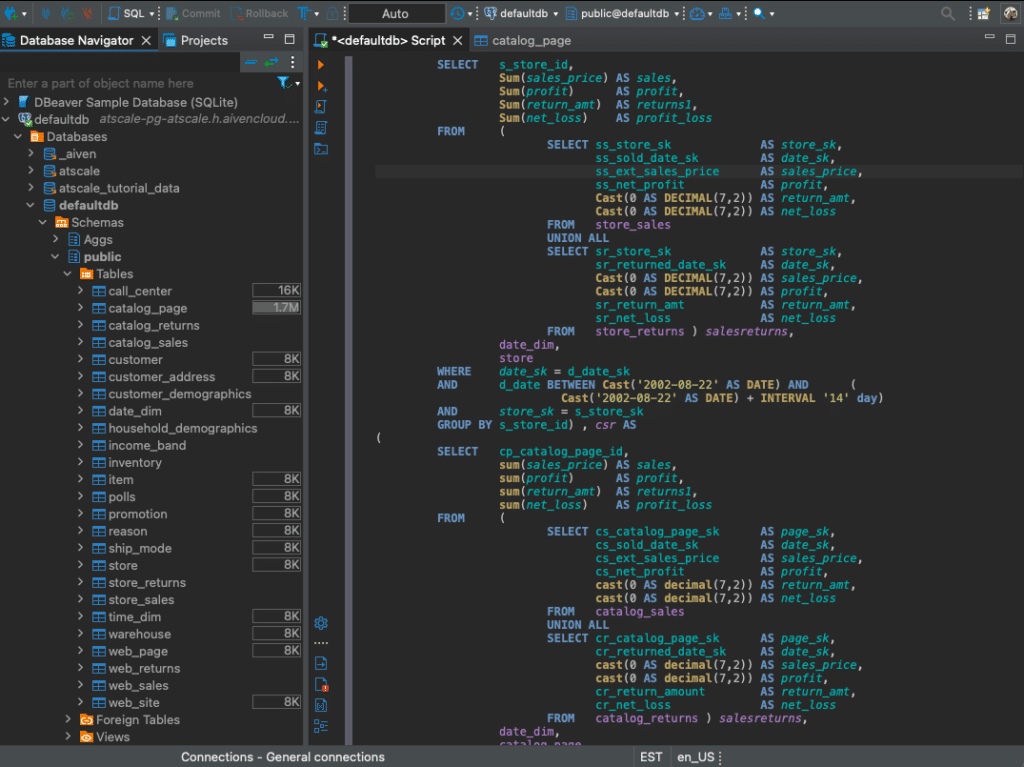Open the editor settings gear icon
The image size is (1024, 767).
pos(321,623)
